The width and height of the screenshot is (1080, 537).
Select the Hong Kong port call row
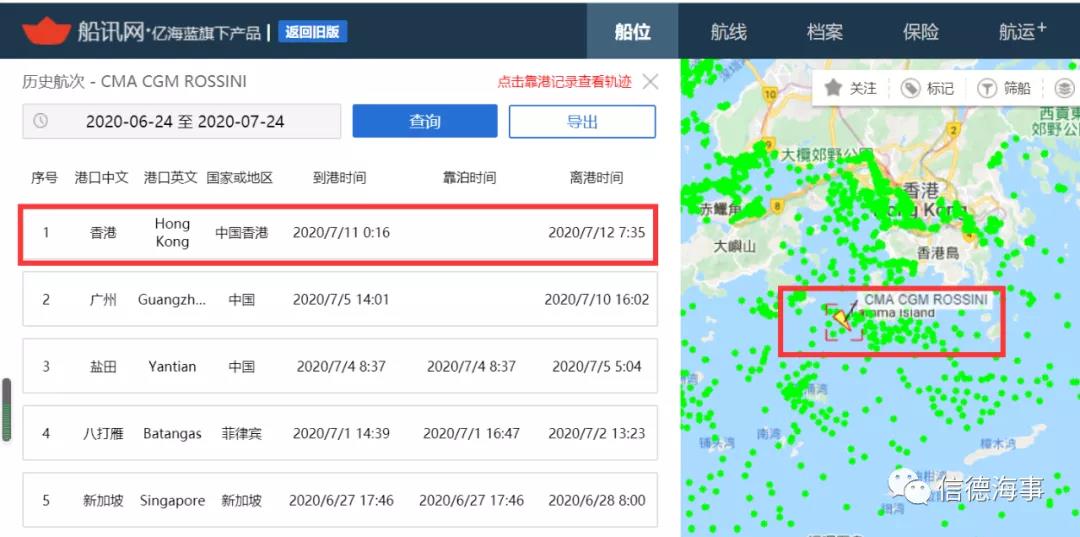(x=338, y=233)
